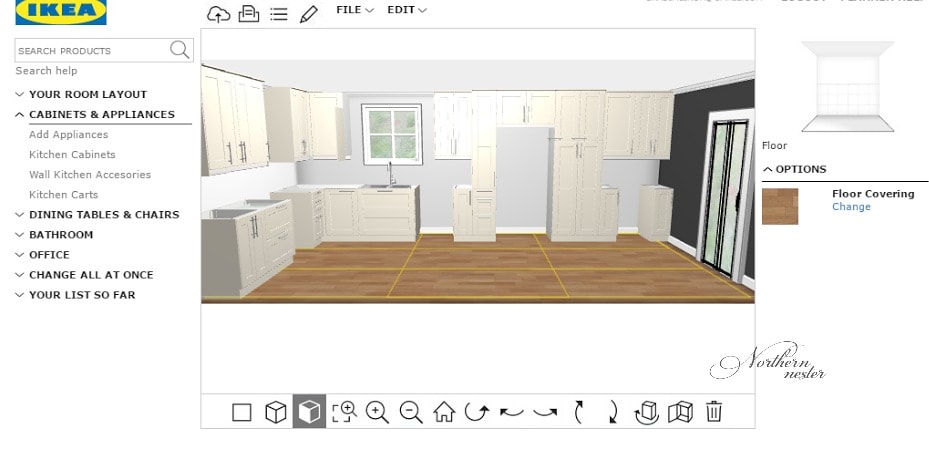This screenshot has height=452, width=929.
Task: Open Kitchen Cabinets category
Action: pos(72,155)
